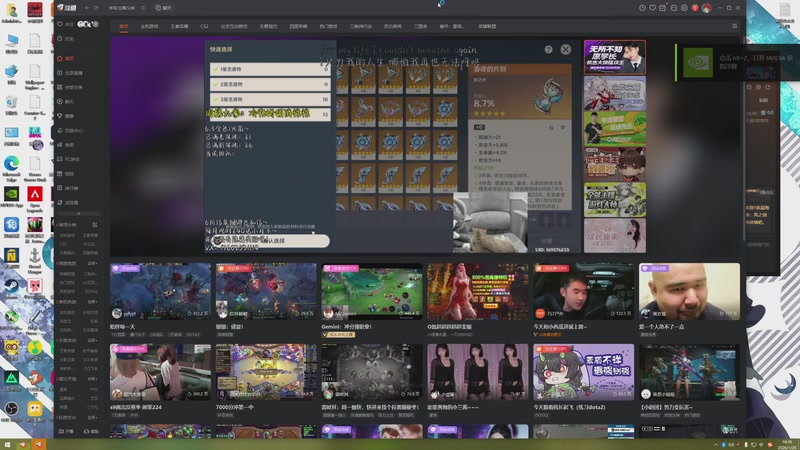Image resolution: width=800 pixels, height=450 pixels.
Task: Select second carousel thumbnail with white-haired anime girl
Action: (x=615, y=93)
